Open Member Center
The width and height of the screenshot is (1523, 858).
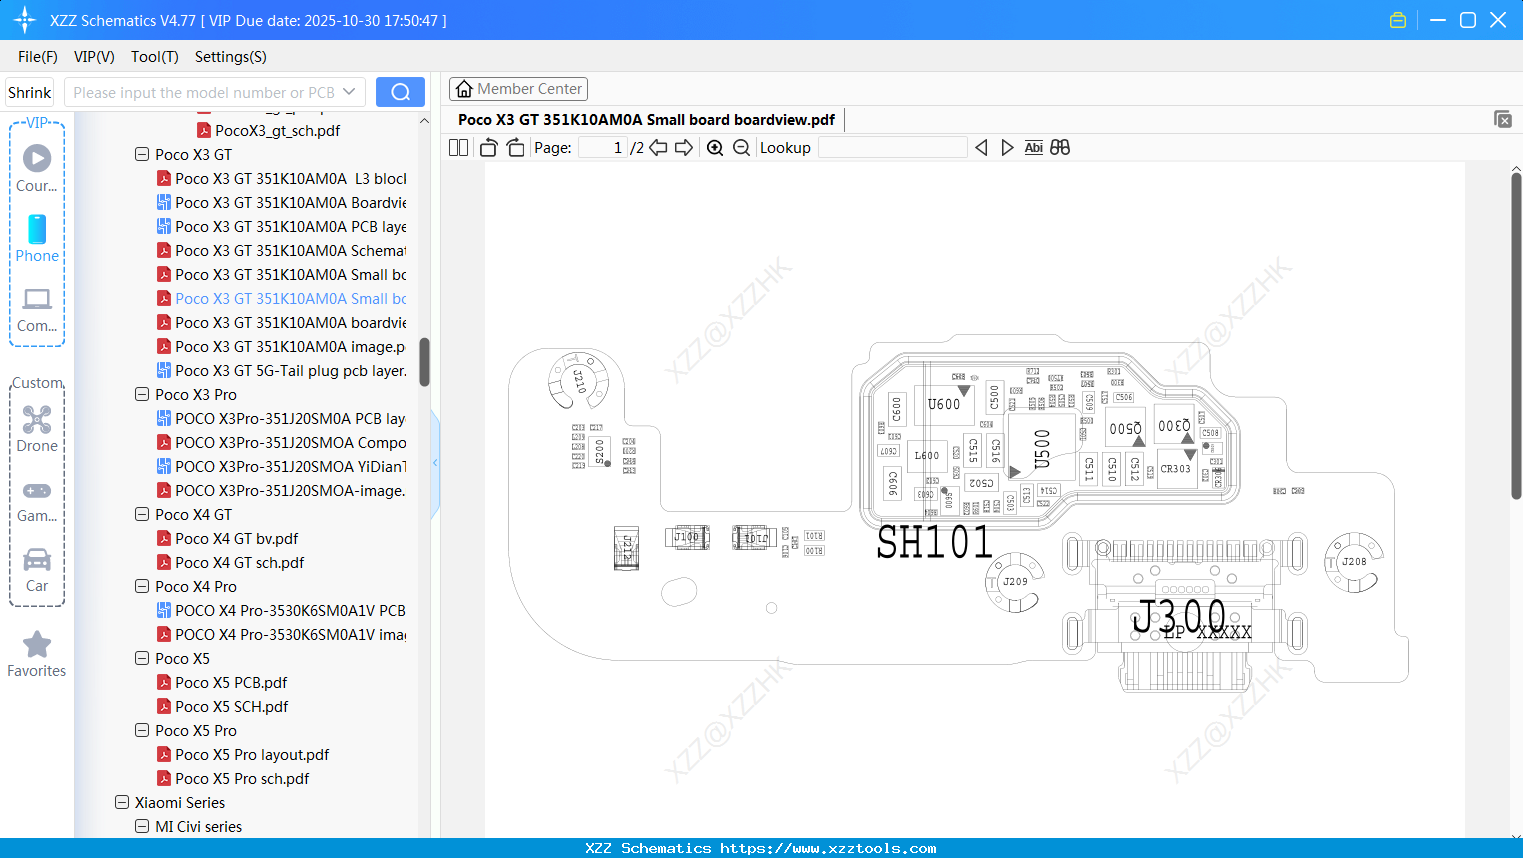[518, 89]
